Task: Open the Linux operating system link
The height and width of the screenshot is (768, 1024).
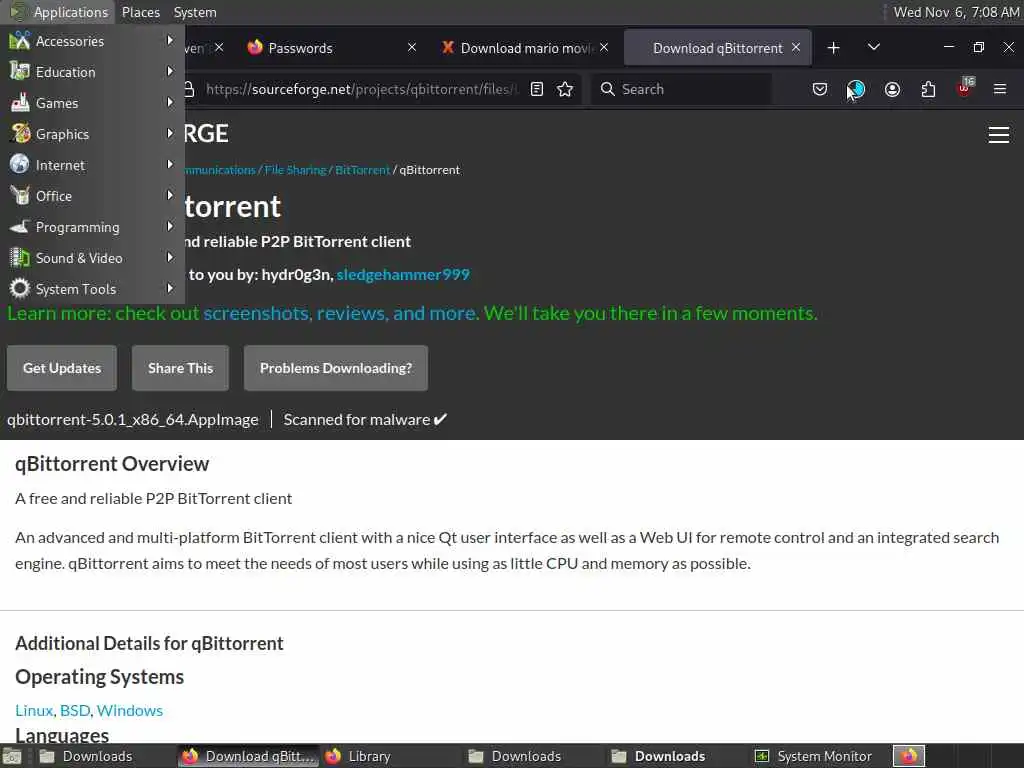Action: (34, 711)
